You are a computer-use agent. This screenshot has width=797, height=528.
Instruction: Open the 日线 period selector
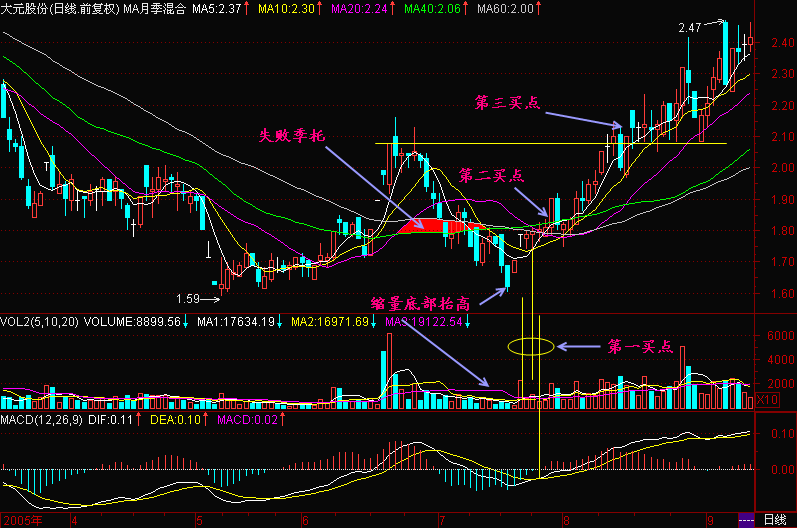(x=774, y=520)
